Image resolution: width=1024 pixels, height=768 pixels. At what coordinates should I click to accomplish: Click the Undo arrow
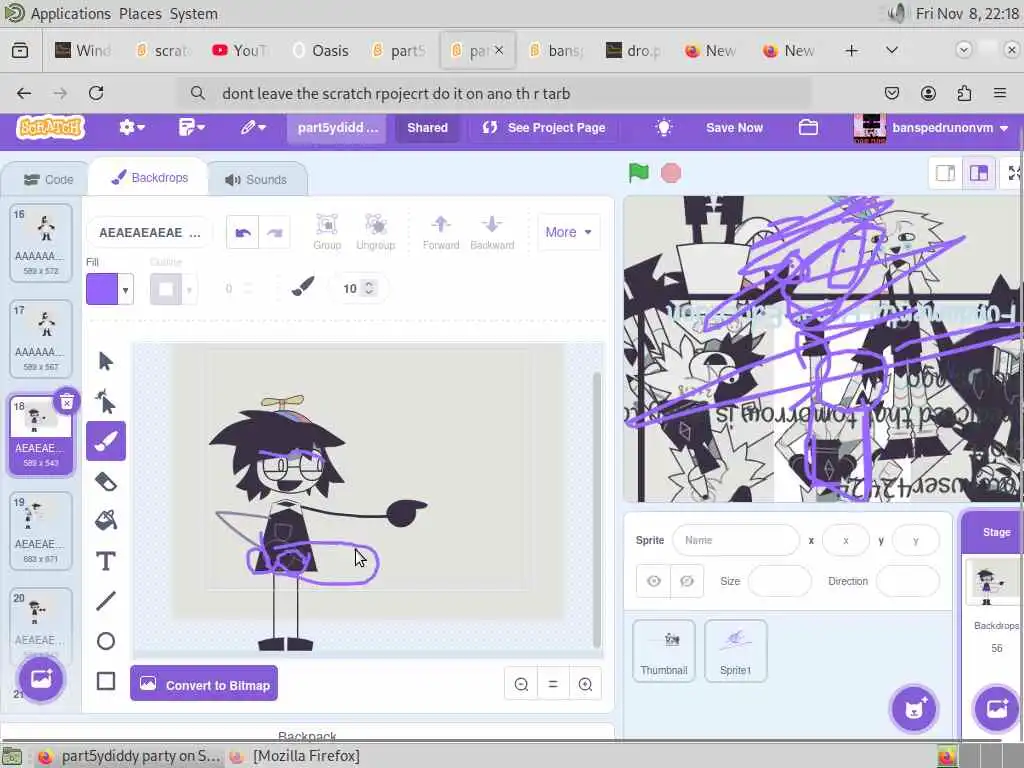click(x=243, y=232)
